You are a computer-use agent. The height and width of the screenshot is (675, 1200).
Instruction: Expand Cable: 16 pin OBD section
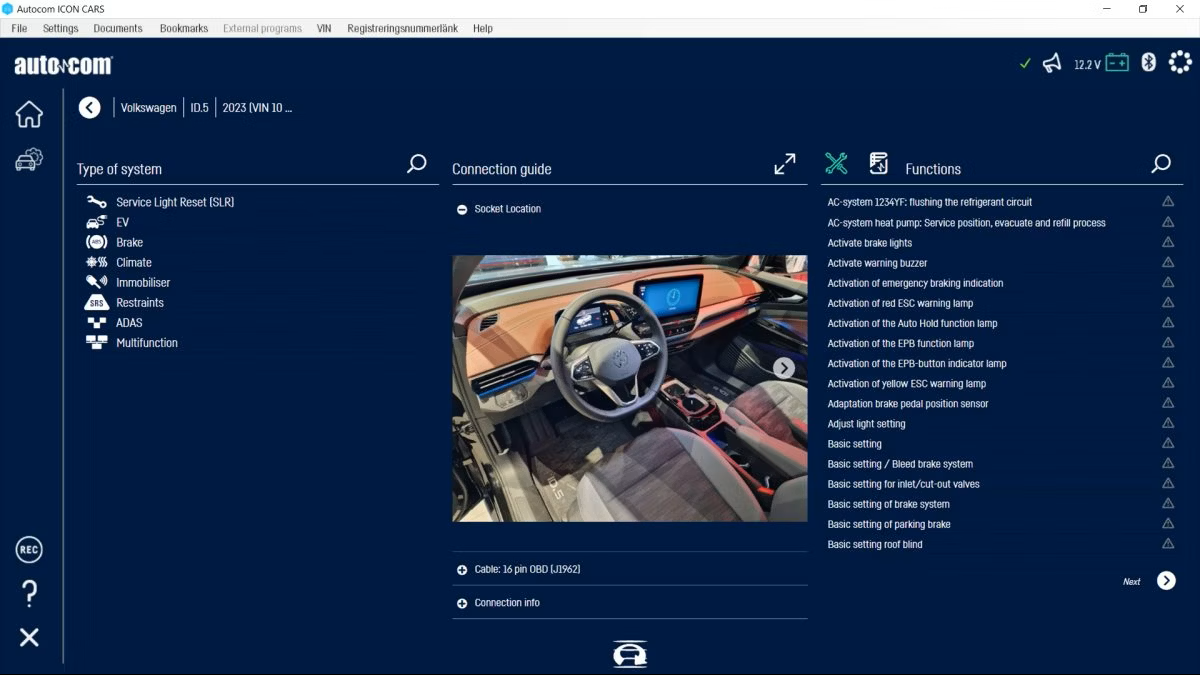pos(462,569)
